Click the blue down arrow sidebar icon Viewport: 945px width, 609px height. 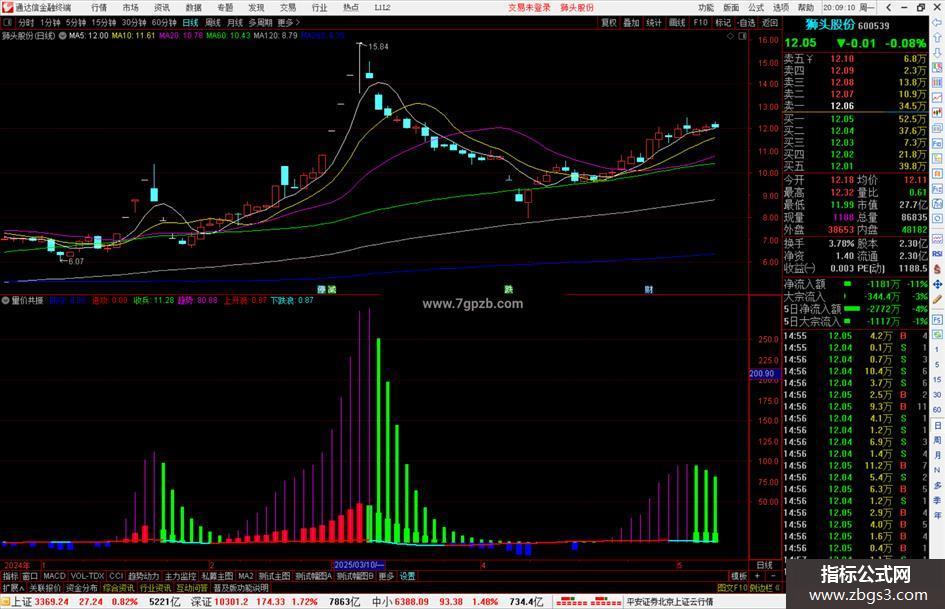pyautogui.click(x=937, y=52)
